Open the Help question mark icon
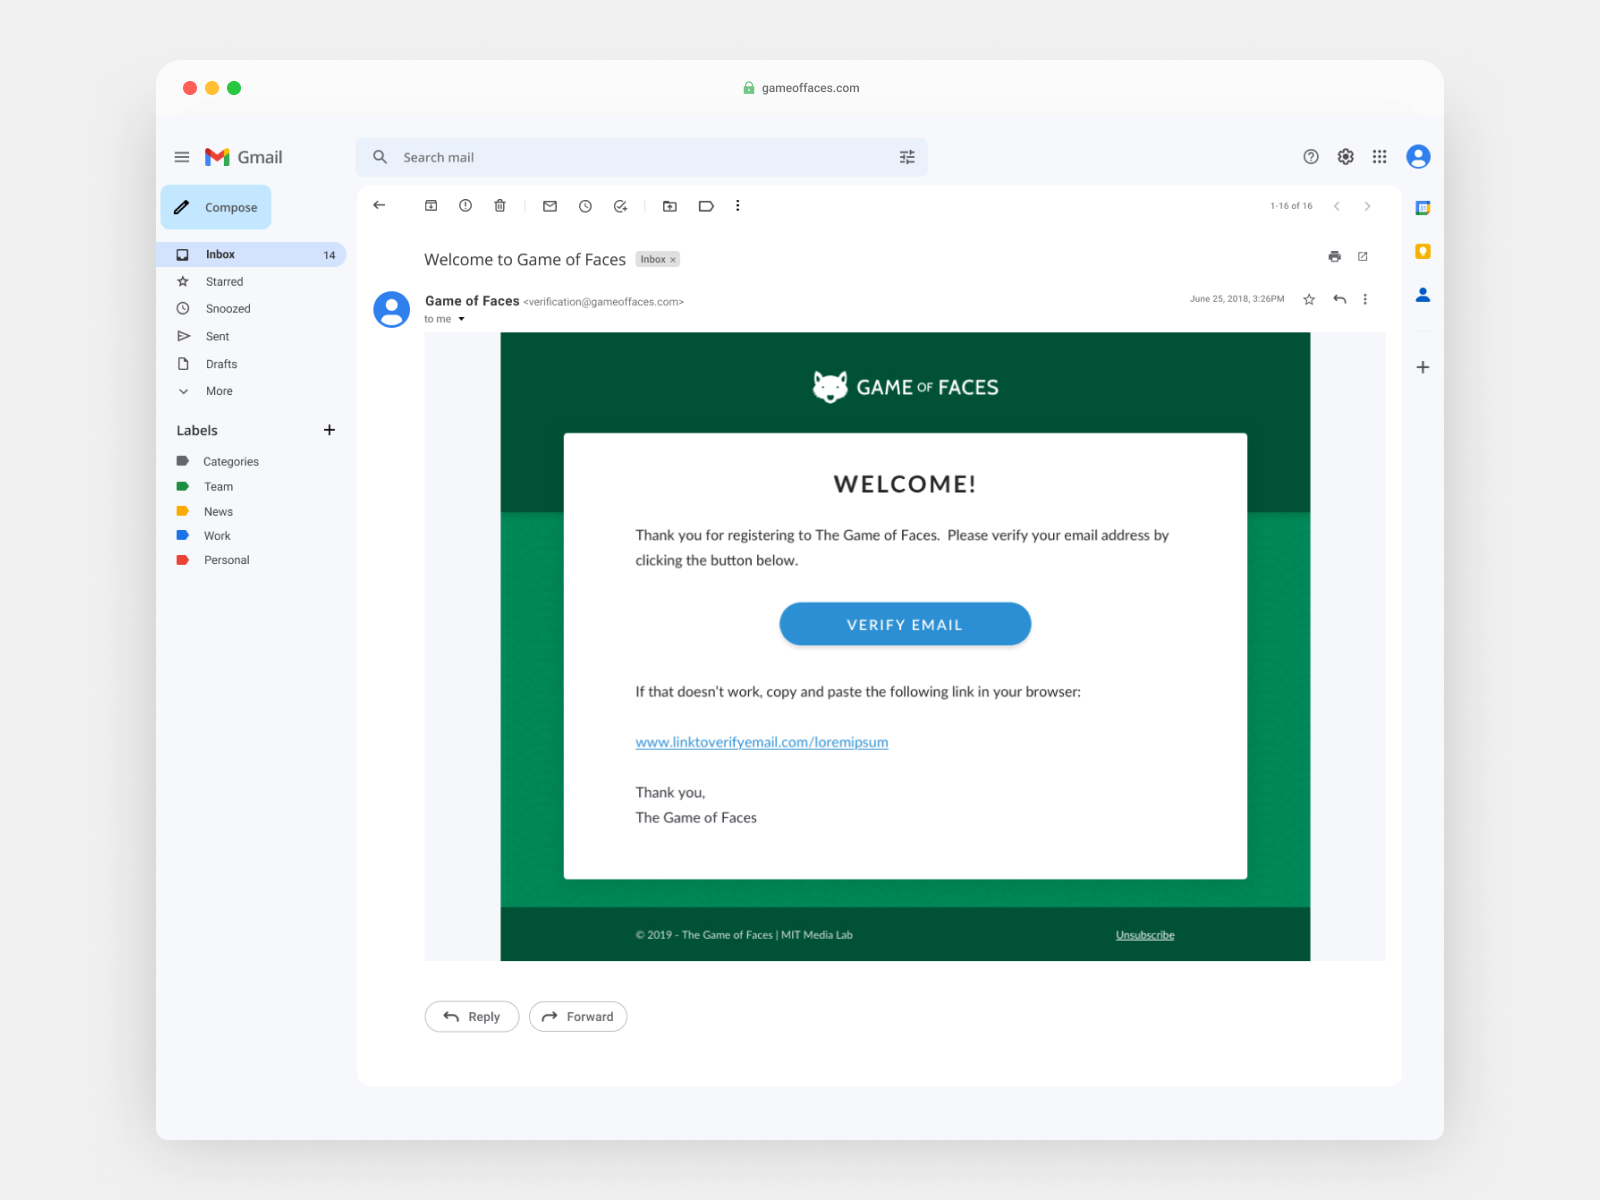 [1311, 157]
